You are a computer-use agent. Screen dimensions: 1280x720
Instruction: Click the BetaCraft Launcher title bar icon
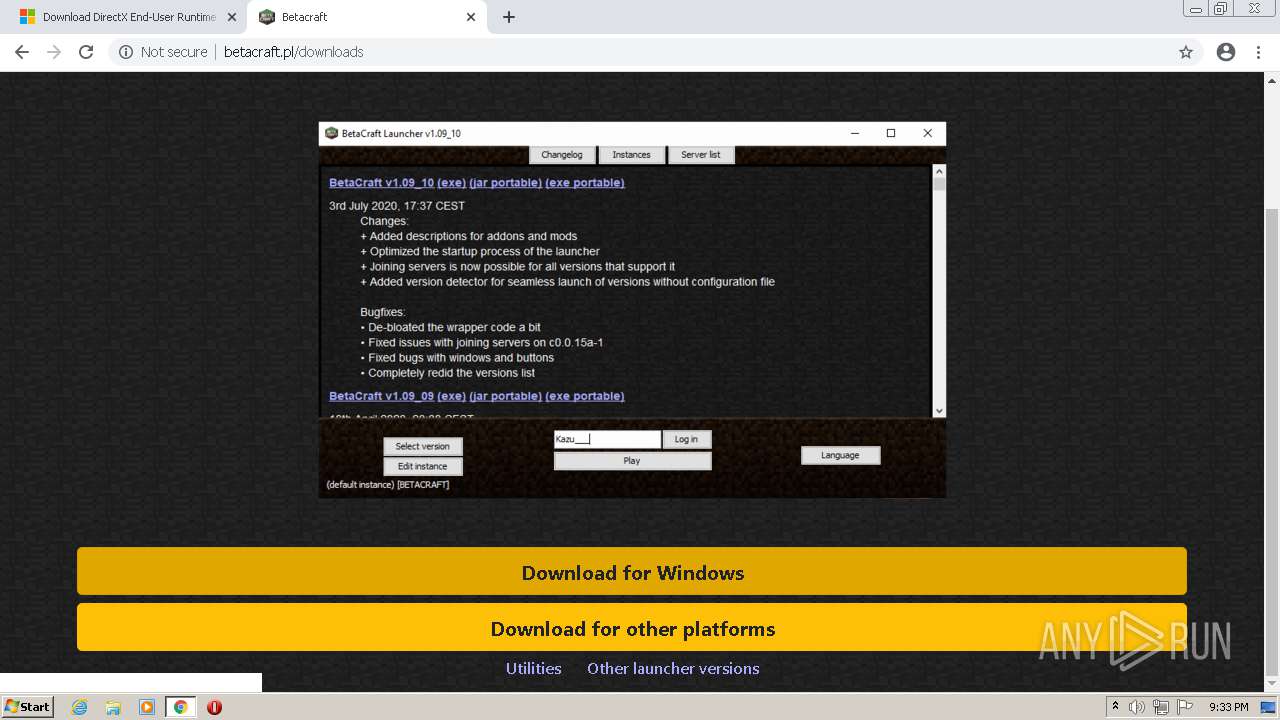(x=332, y=133)
